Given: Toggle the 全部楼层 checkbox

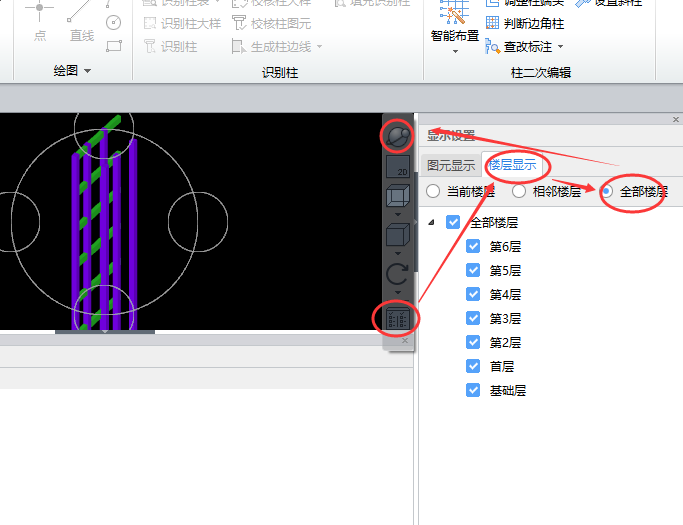Looking at the screenshot, I should click(453, 222).
